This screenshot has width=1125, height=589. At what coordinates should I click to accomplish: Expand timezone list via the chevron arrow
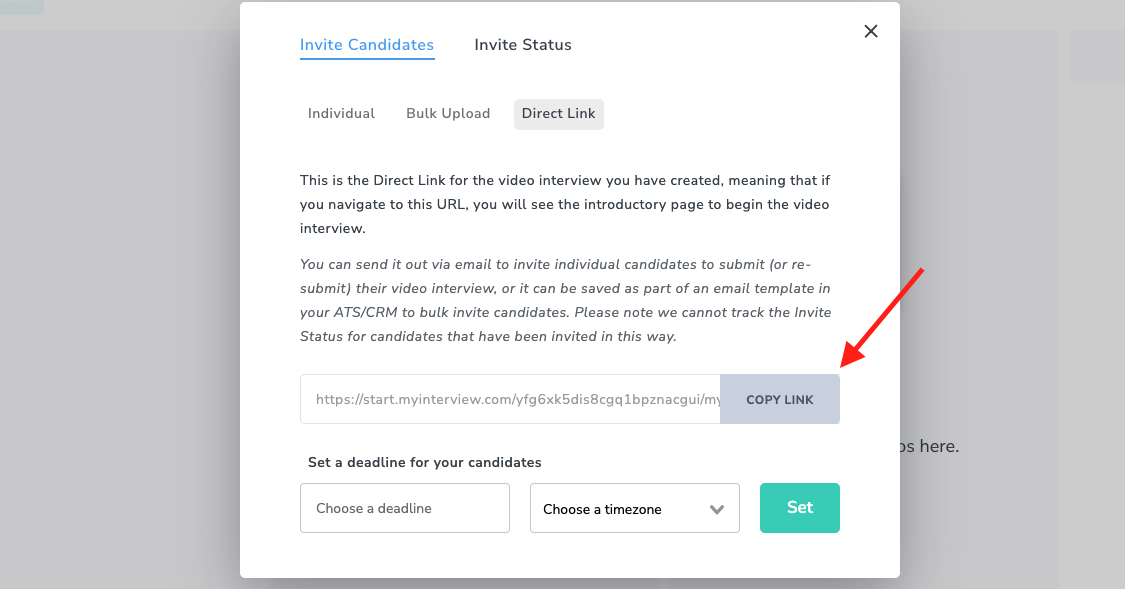(x=717, y=509)
